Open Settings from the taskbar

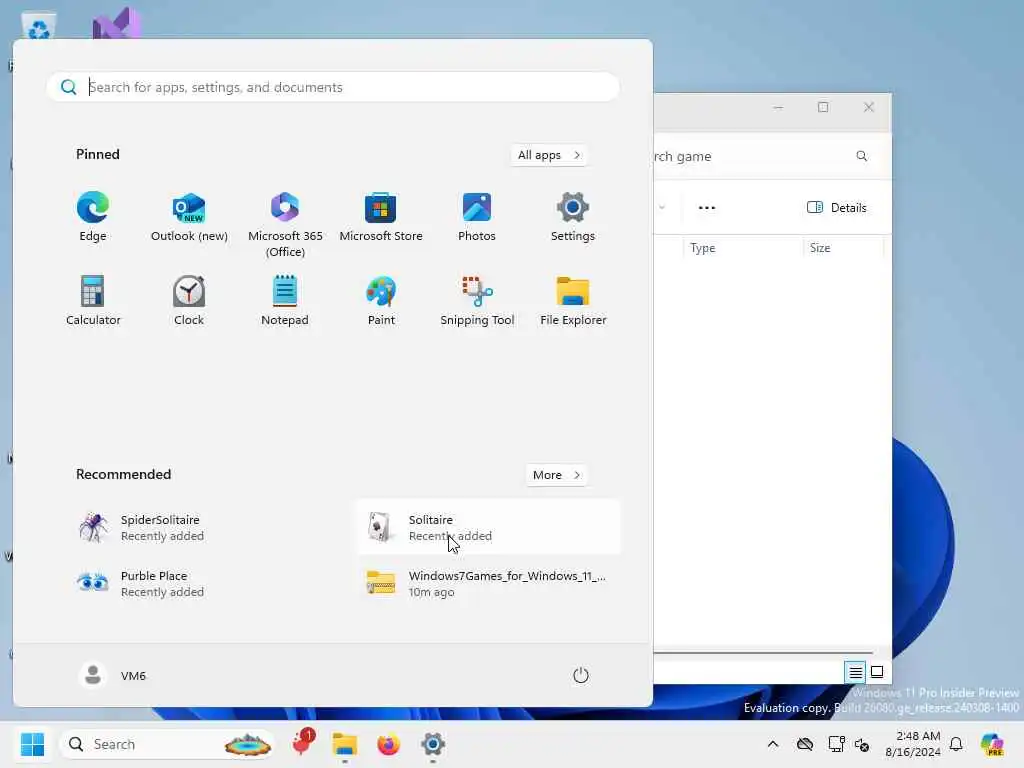pyautogui.click(x=432, y=744)
